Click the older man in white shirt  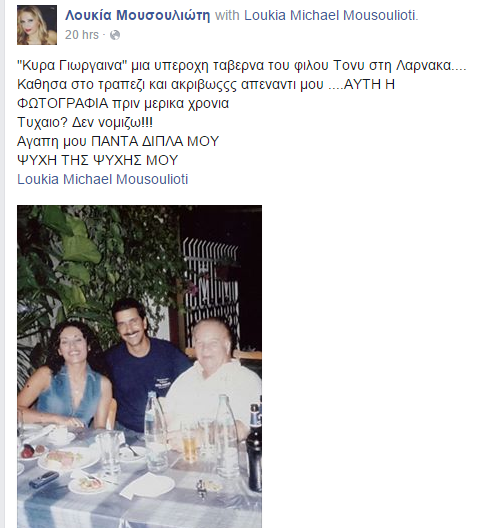click(x=216, y=370)
